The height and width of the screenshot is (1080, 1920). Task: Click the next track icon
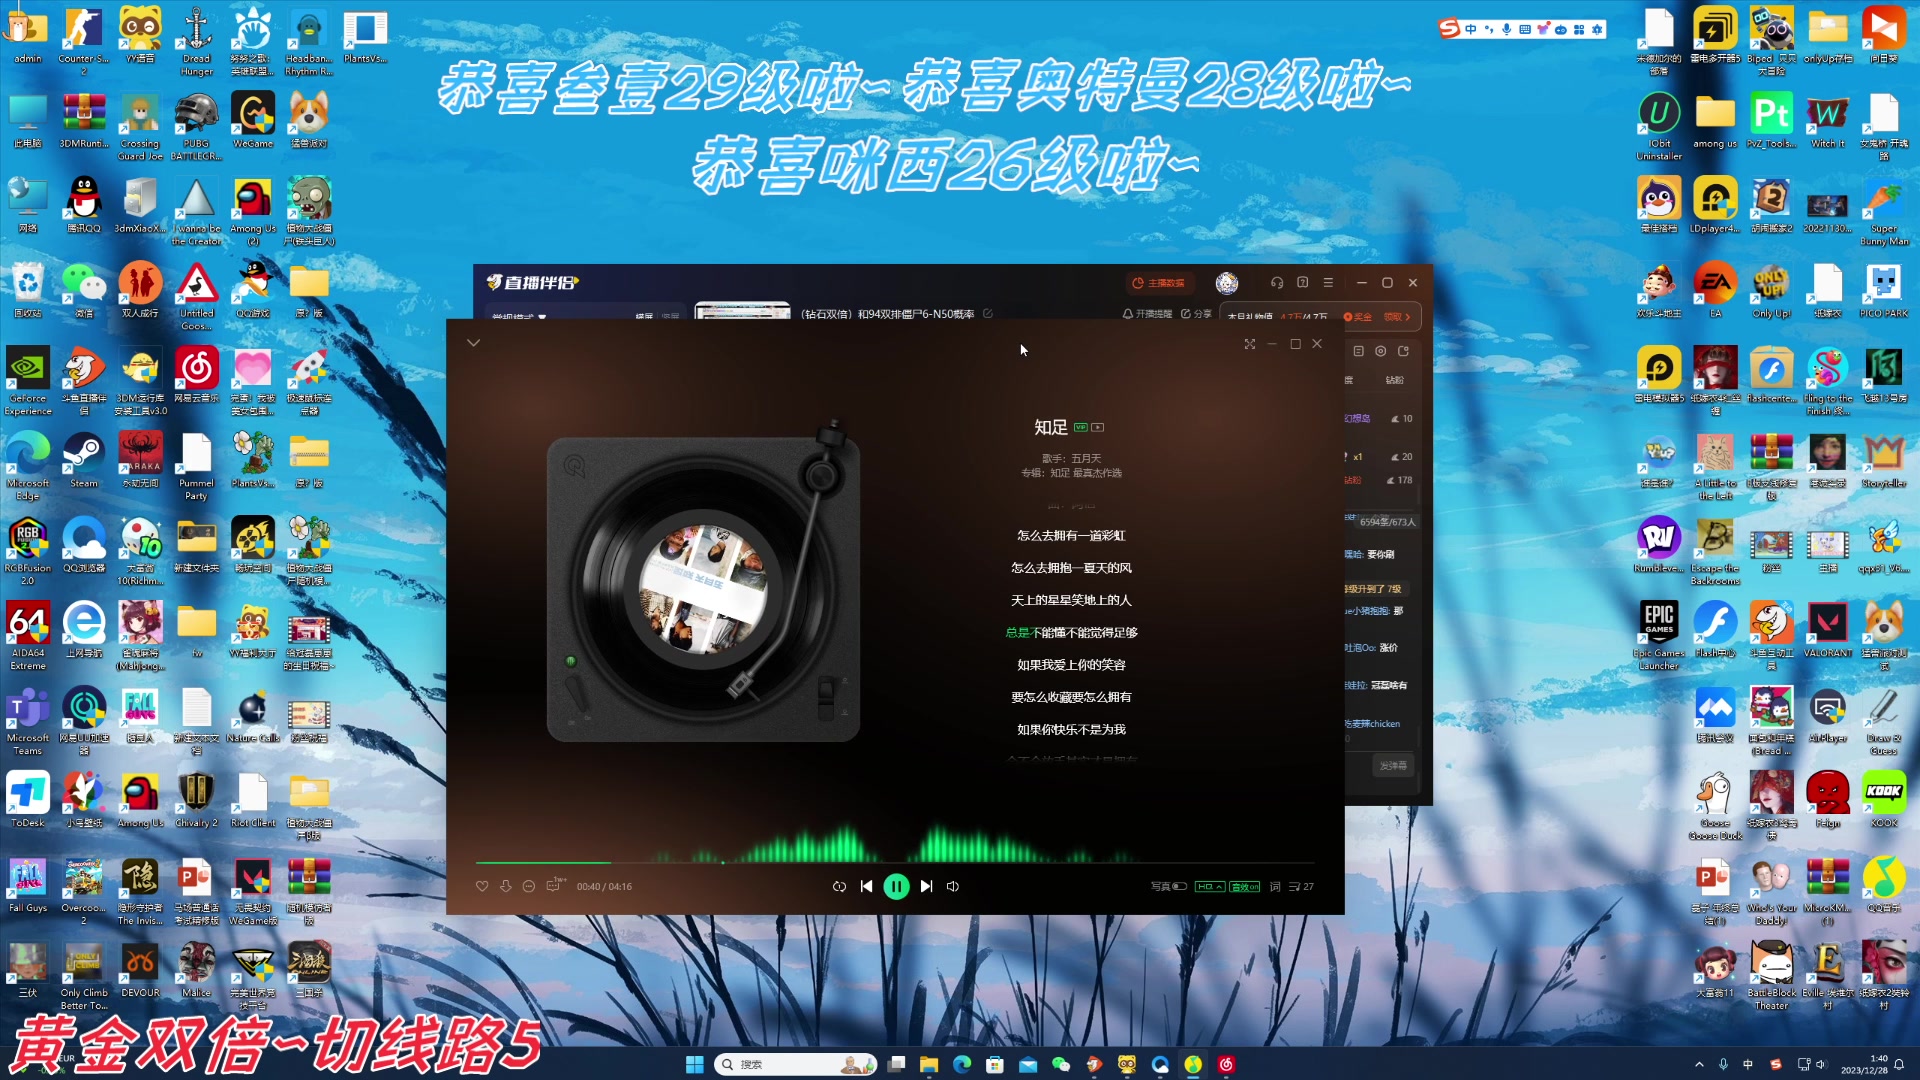tap(926, 885)
